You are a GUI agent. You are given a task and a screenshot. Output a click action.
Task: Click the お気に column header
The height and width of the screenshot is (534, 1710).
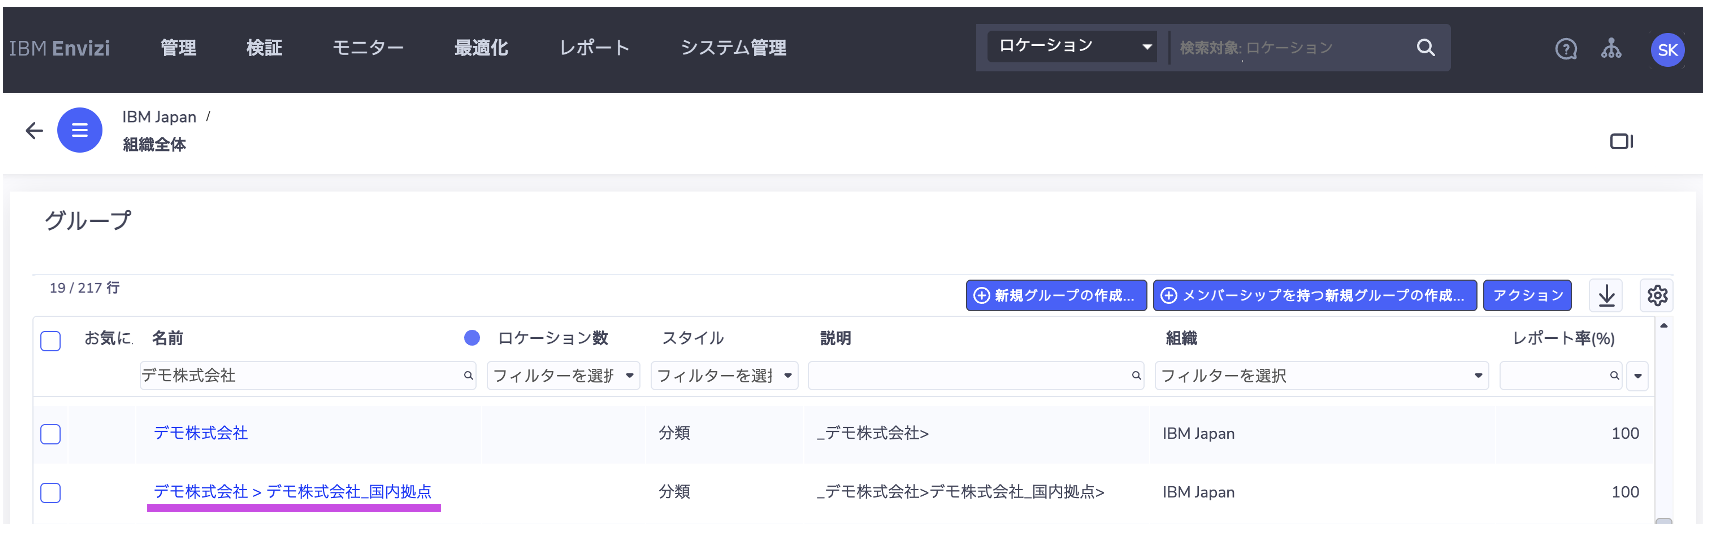109,338
